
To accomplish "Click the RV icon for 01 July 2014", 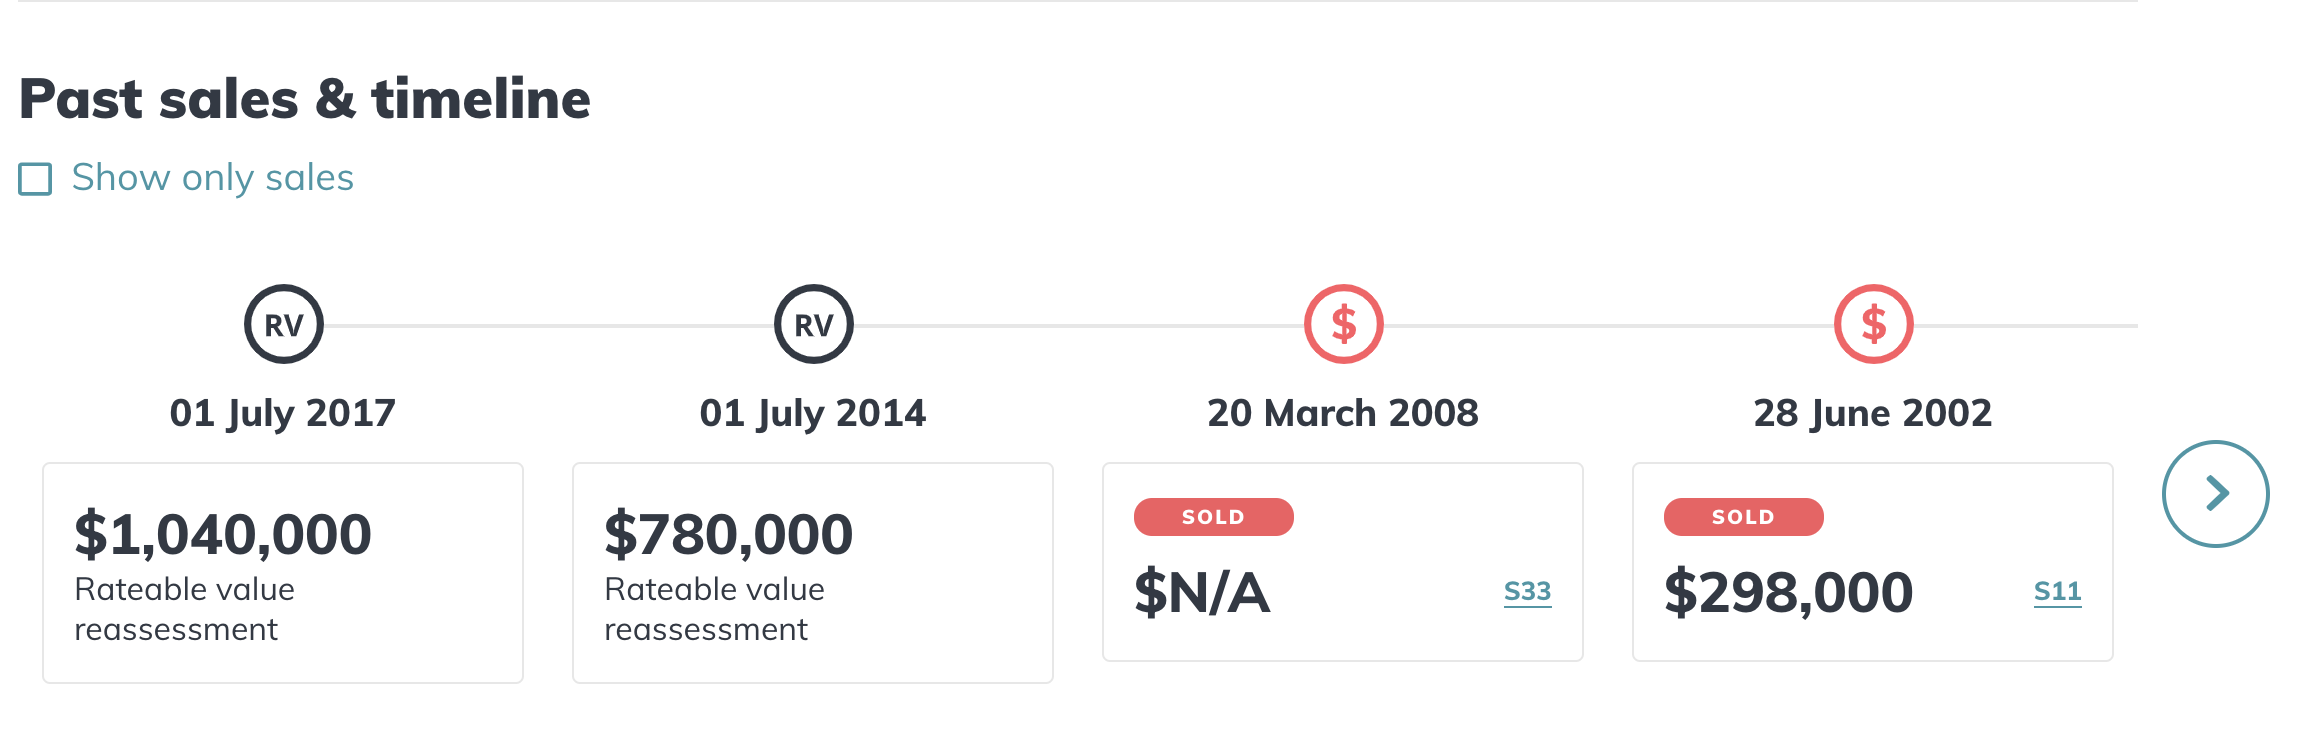I will pyautogui.click(x=814, y=325).
